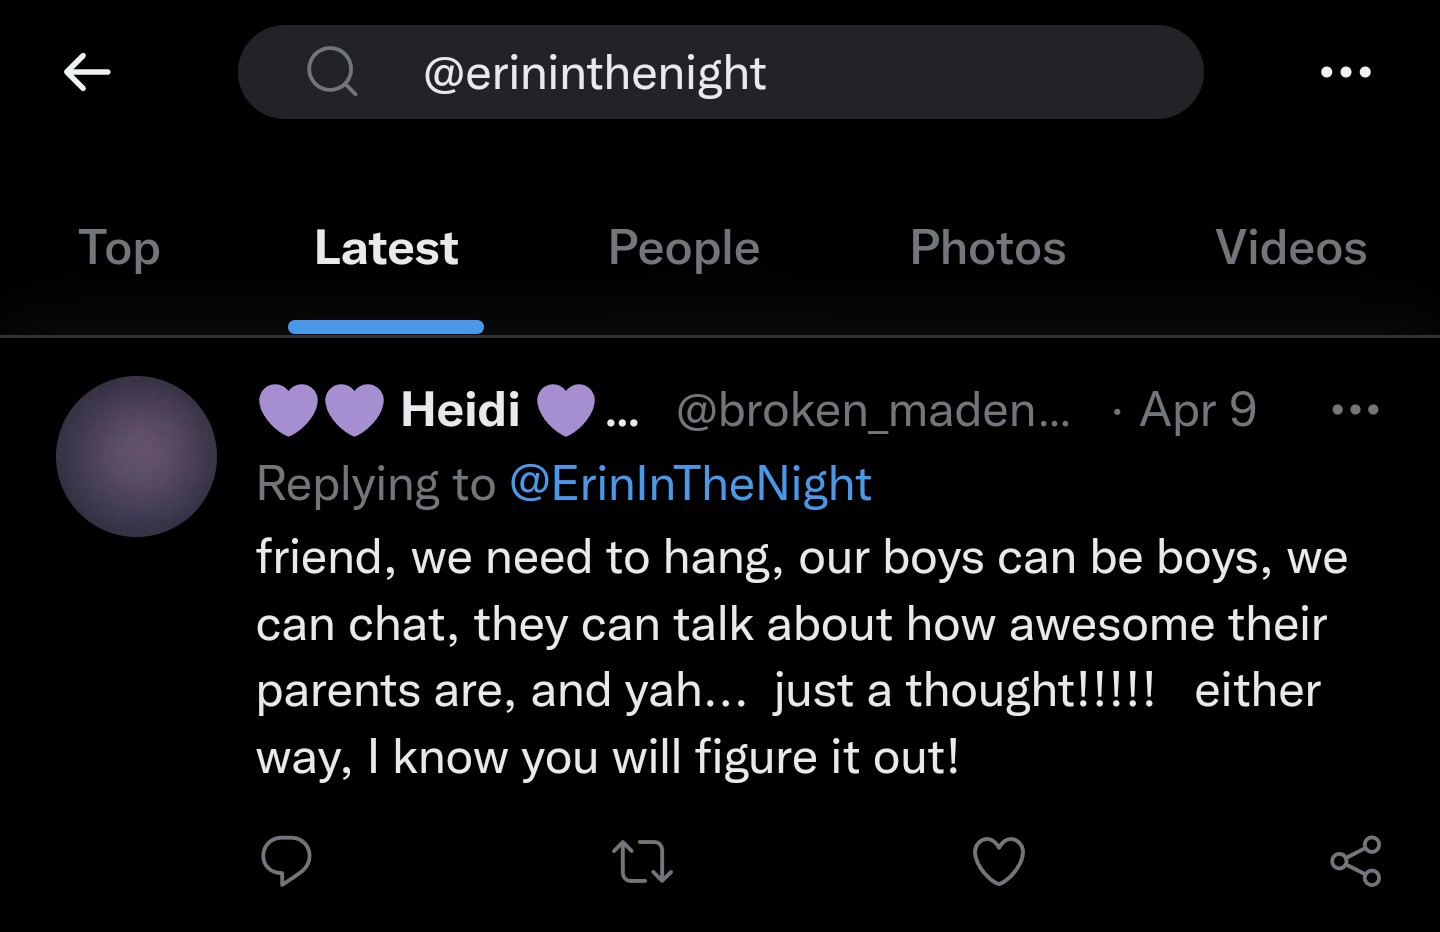1440x932 pixels.
Task: Open the tweet's three-dot more menu
Action: point(1355,410)
